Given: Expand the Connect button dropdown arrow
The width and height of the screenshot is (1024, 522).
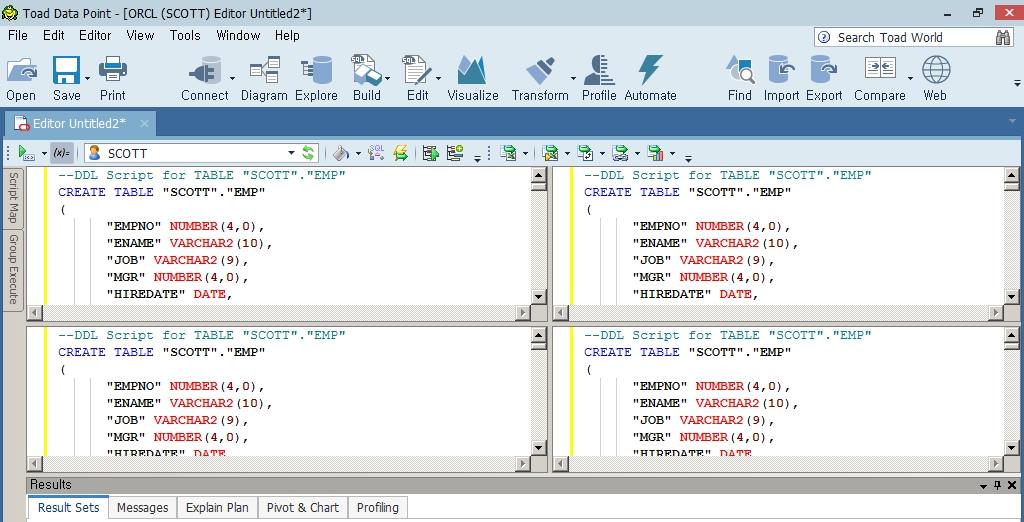Looking at the screenshot, I should point(232,78).
